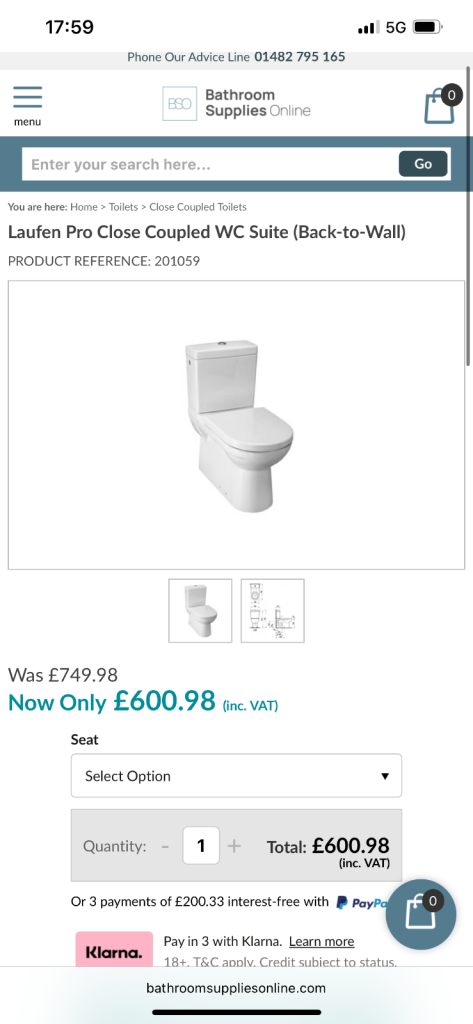The width and height of the screenshot is (473, 1024).
Task: Select the technical drawing thumbnail
Action: [272, 611]
